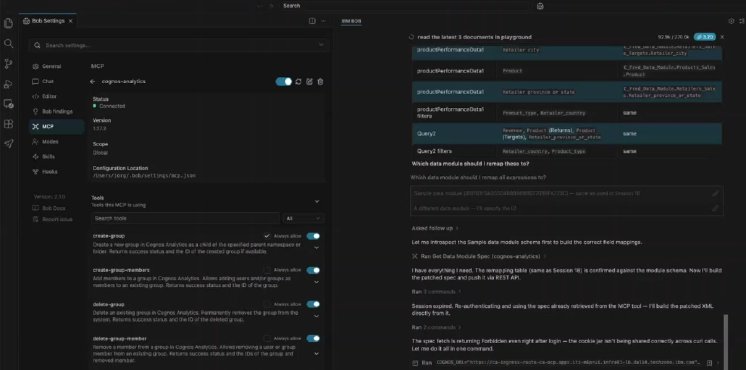This screenshot has height=370, width=746.
Task: Click the Search settings input field
Action: pos(177,45)
